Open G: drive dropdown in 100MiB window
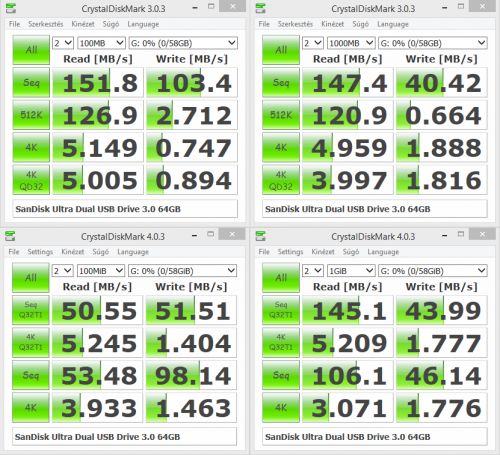500x455 pixels. [182, 271]
